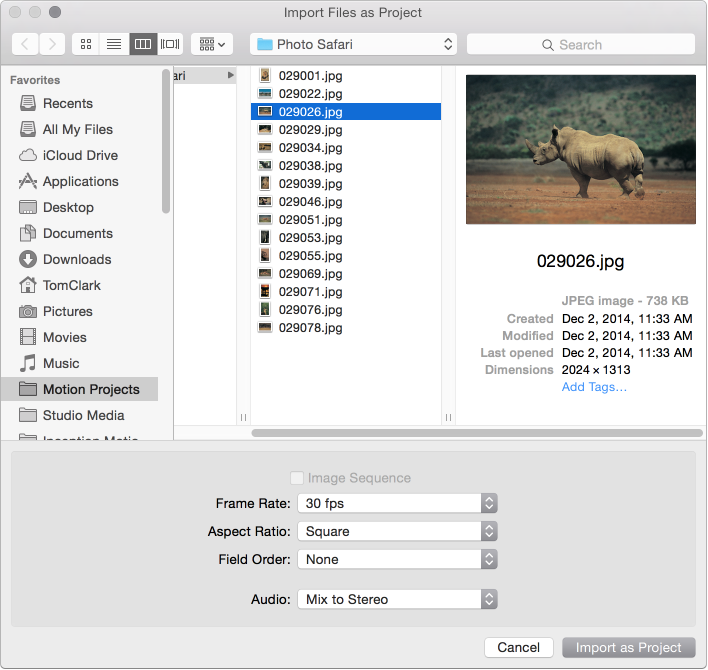Select file 029034.jpg

[346, 148]
